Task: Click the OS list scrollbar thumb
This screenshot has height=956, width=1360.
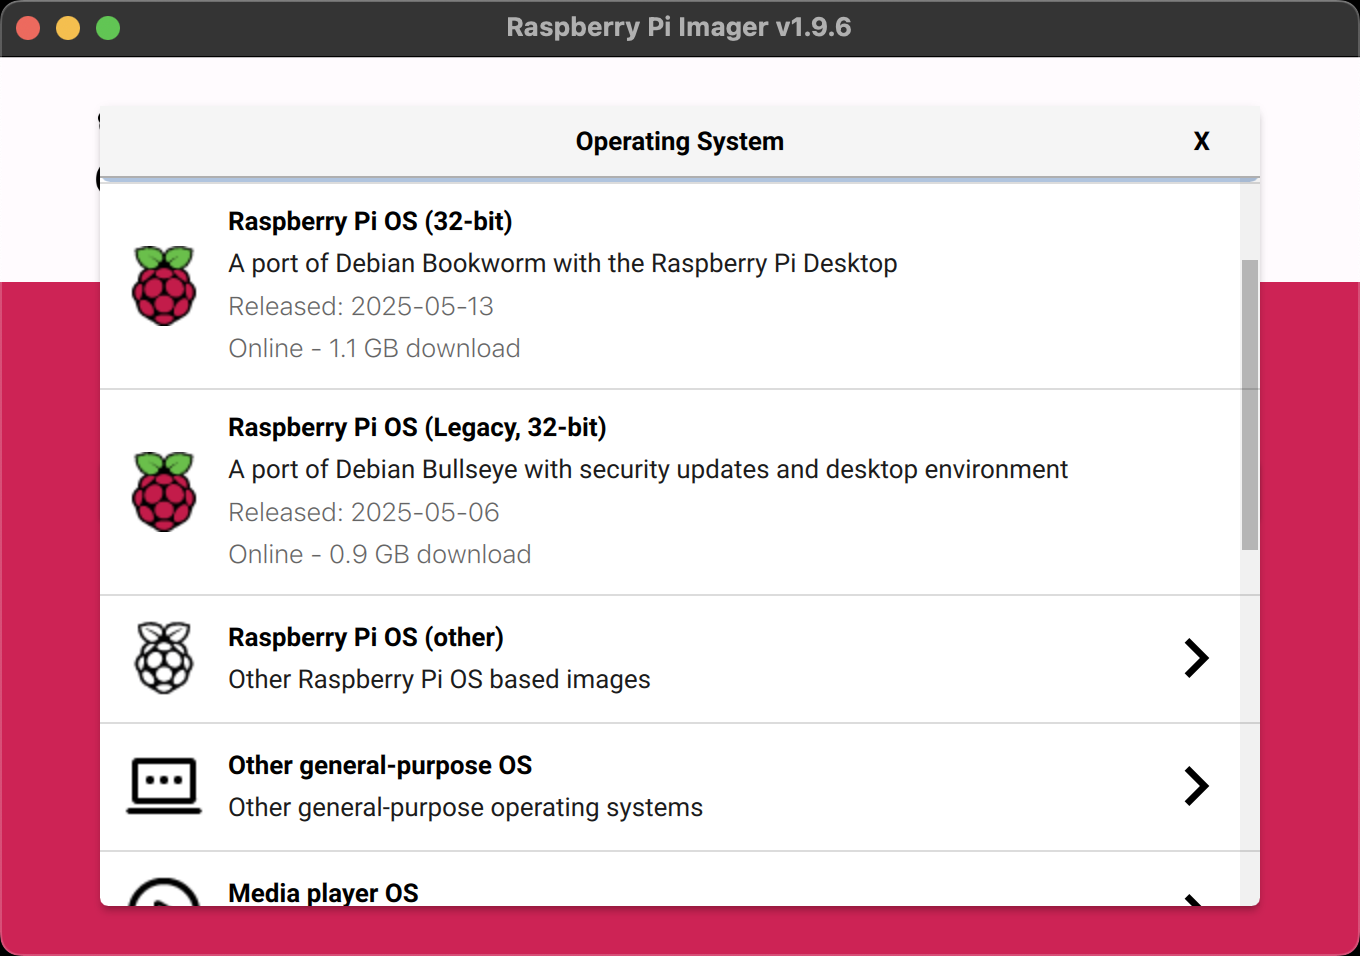Action: click(x=1250, y=404)
